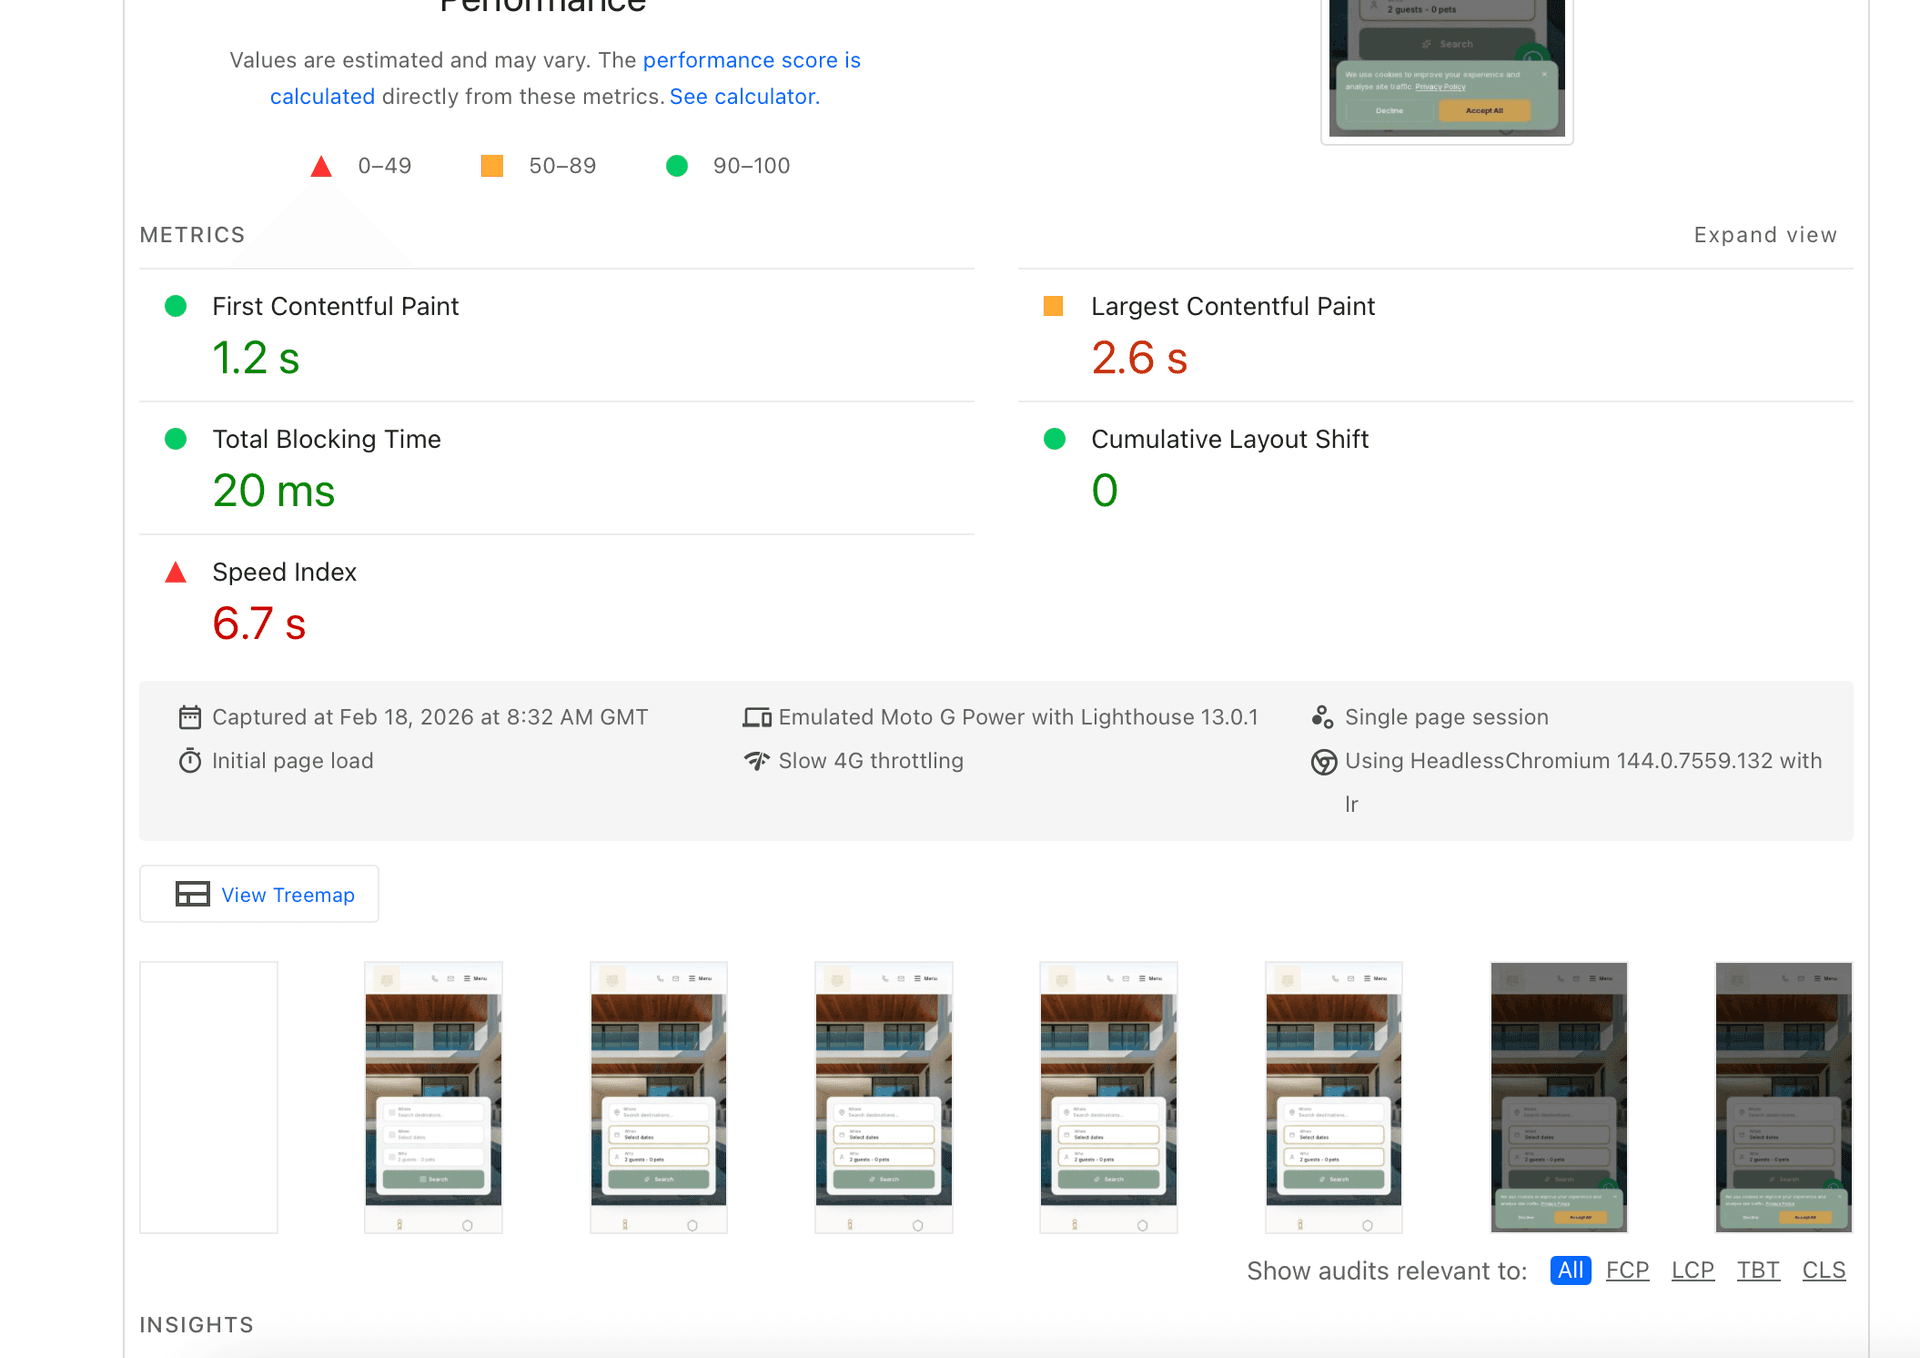Click the Single page session icon
This screenshot has width=1920, height=1358.
(x=1322, y=717)
